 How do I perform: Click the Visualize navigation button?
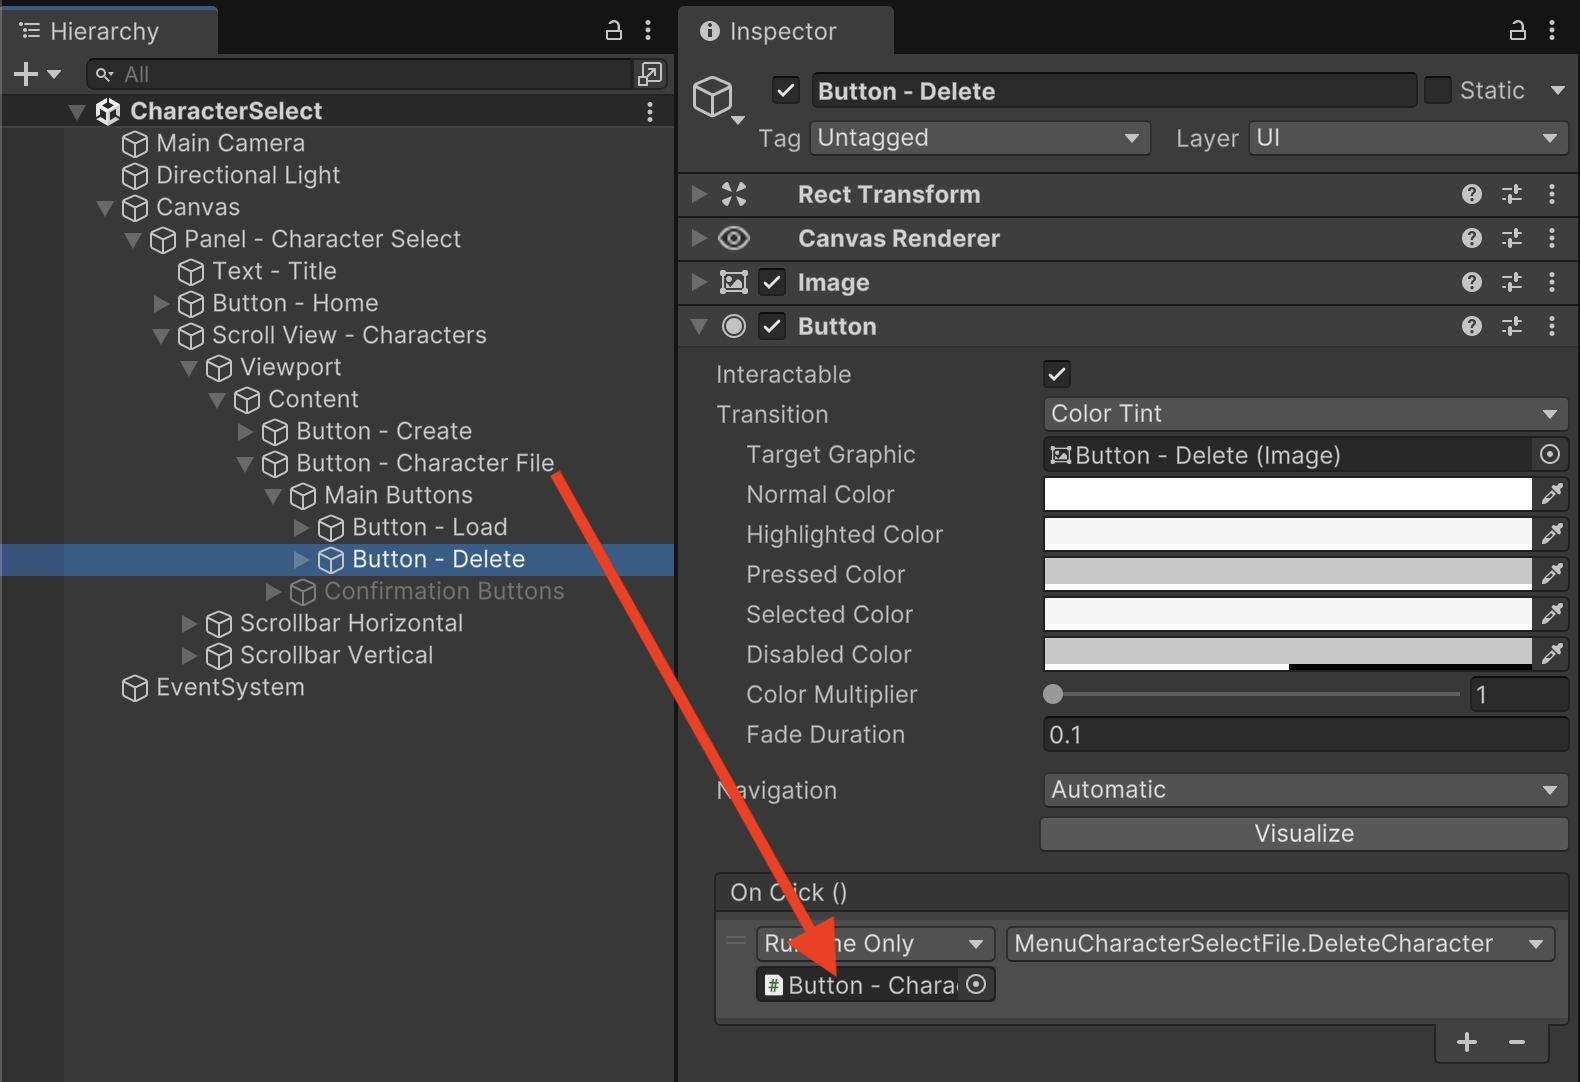[x=1304, y=834]
